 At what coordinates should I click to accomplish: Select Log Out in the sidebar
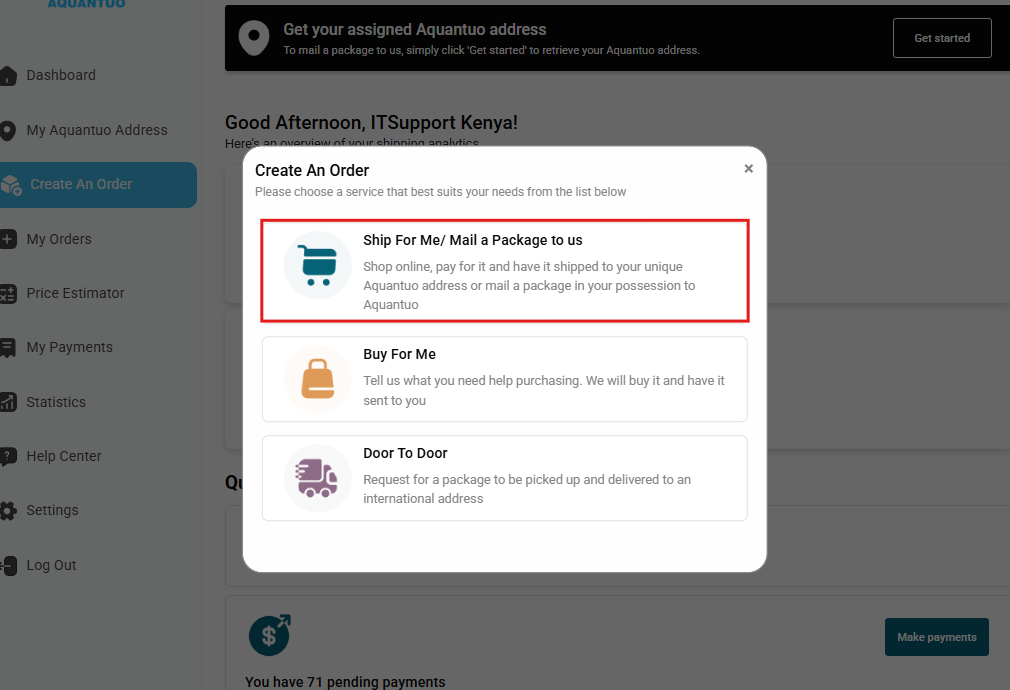(51, 565)
